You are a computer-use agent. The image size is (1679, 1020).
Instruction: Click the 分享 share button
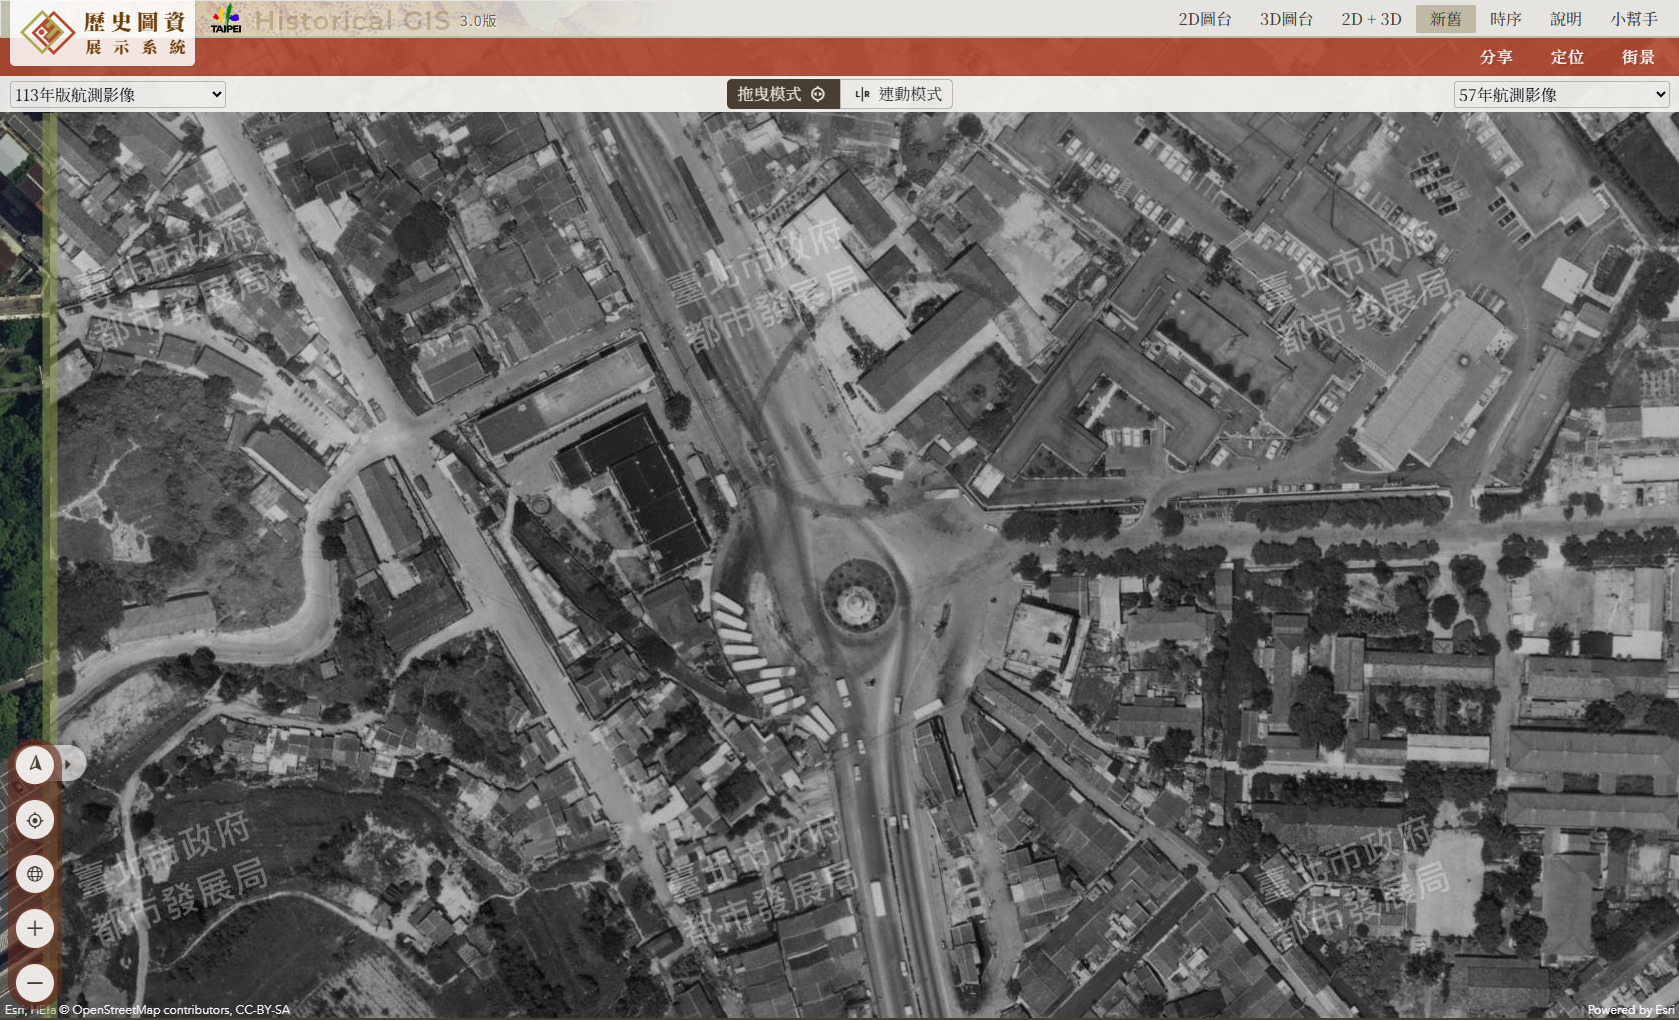pos(1496,57)
